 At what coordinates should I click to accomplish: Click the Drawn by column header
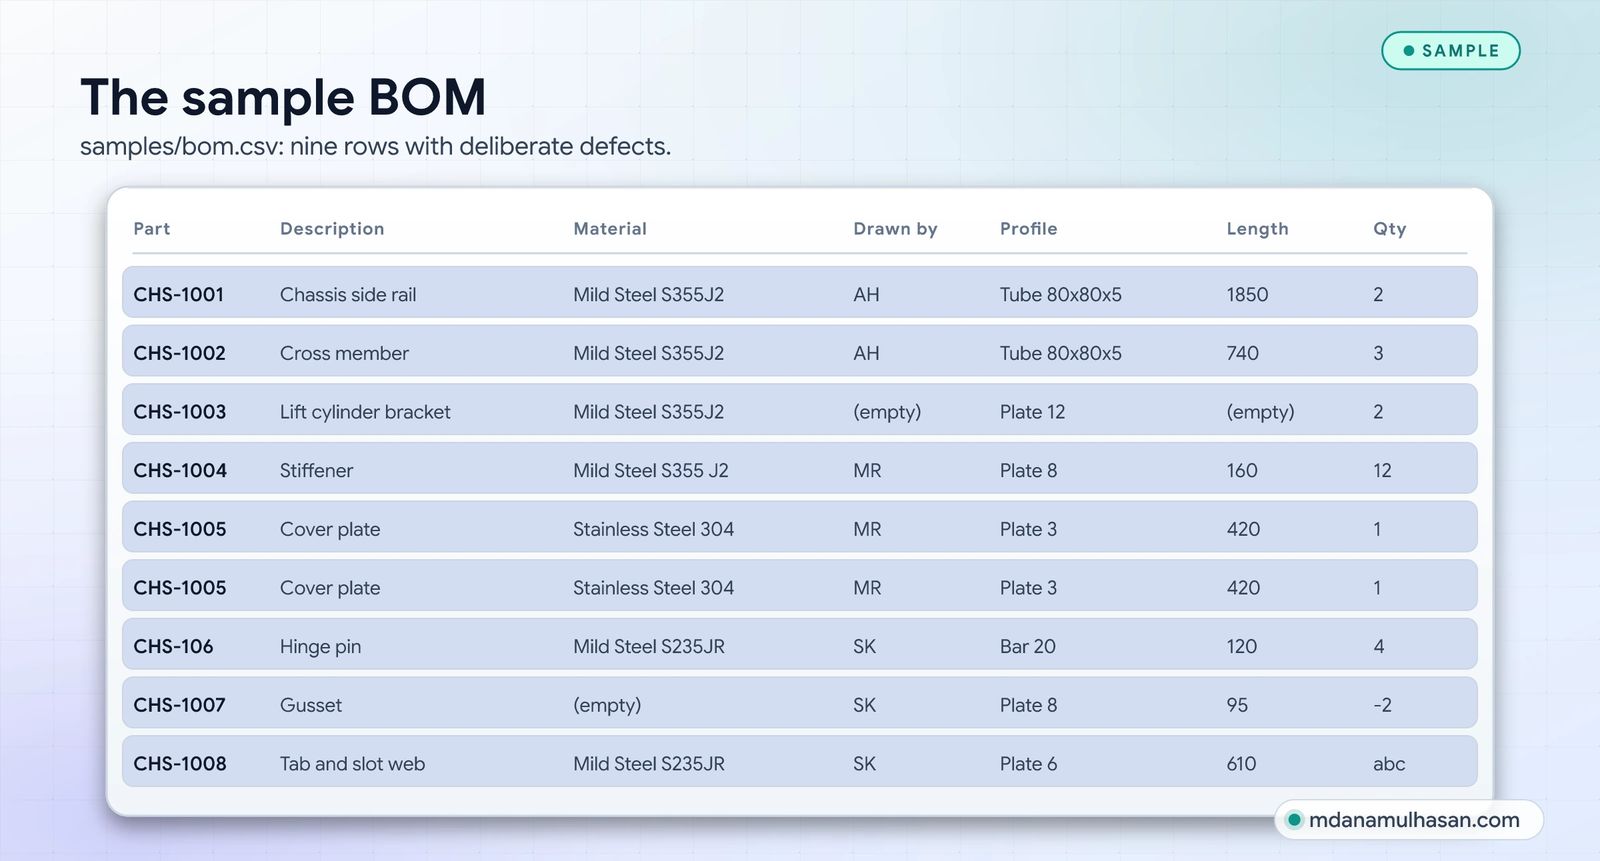(895, 229)
